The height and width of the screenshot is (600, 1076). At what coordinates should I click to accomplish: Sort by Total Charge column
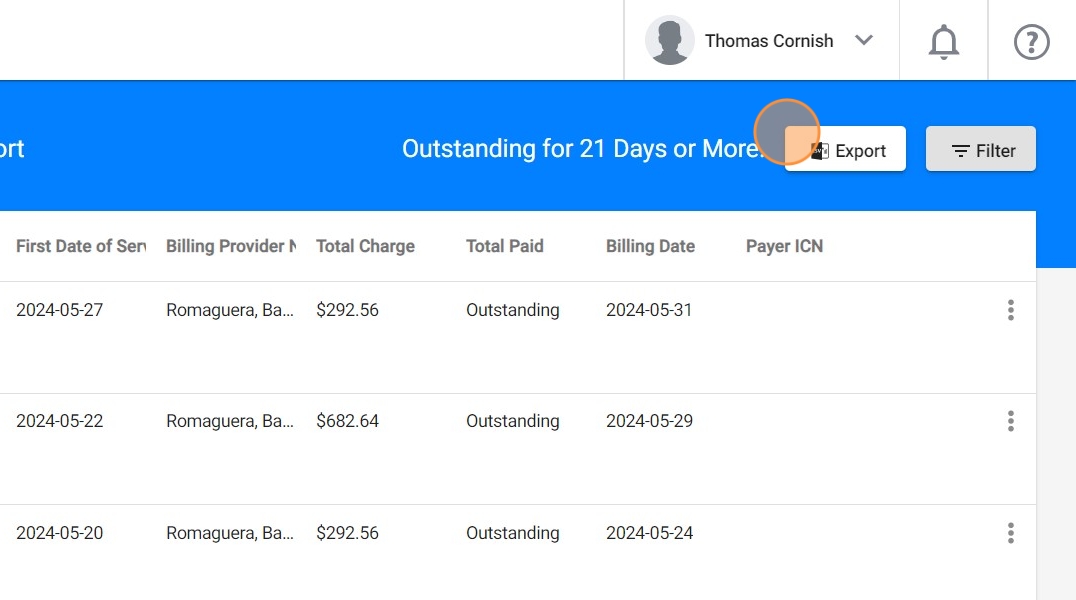[365, 246]
